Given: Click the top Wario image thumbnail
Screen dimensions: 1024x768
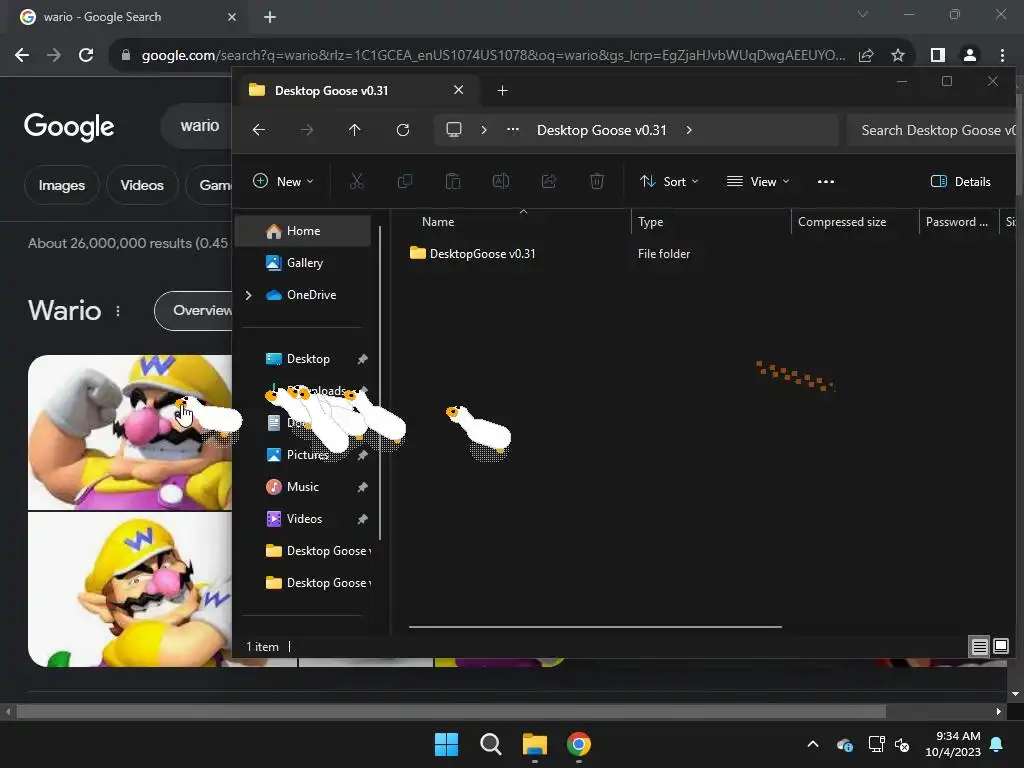Looking at the screenshot, I should coord(129,432).
